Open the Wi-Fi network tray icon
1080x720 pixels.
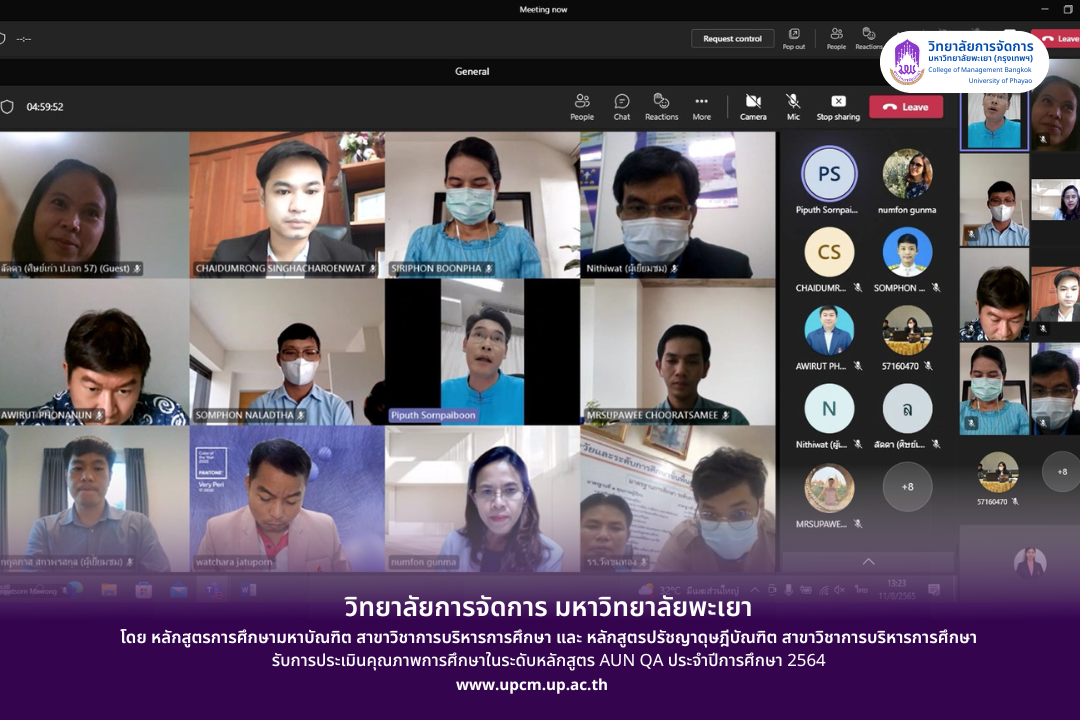823,590
